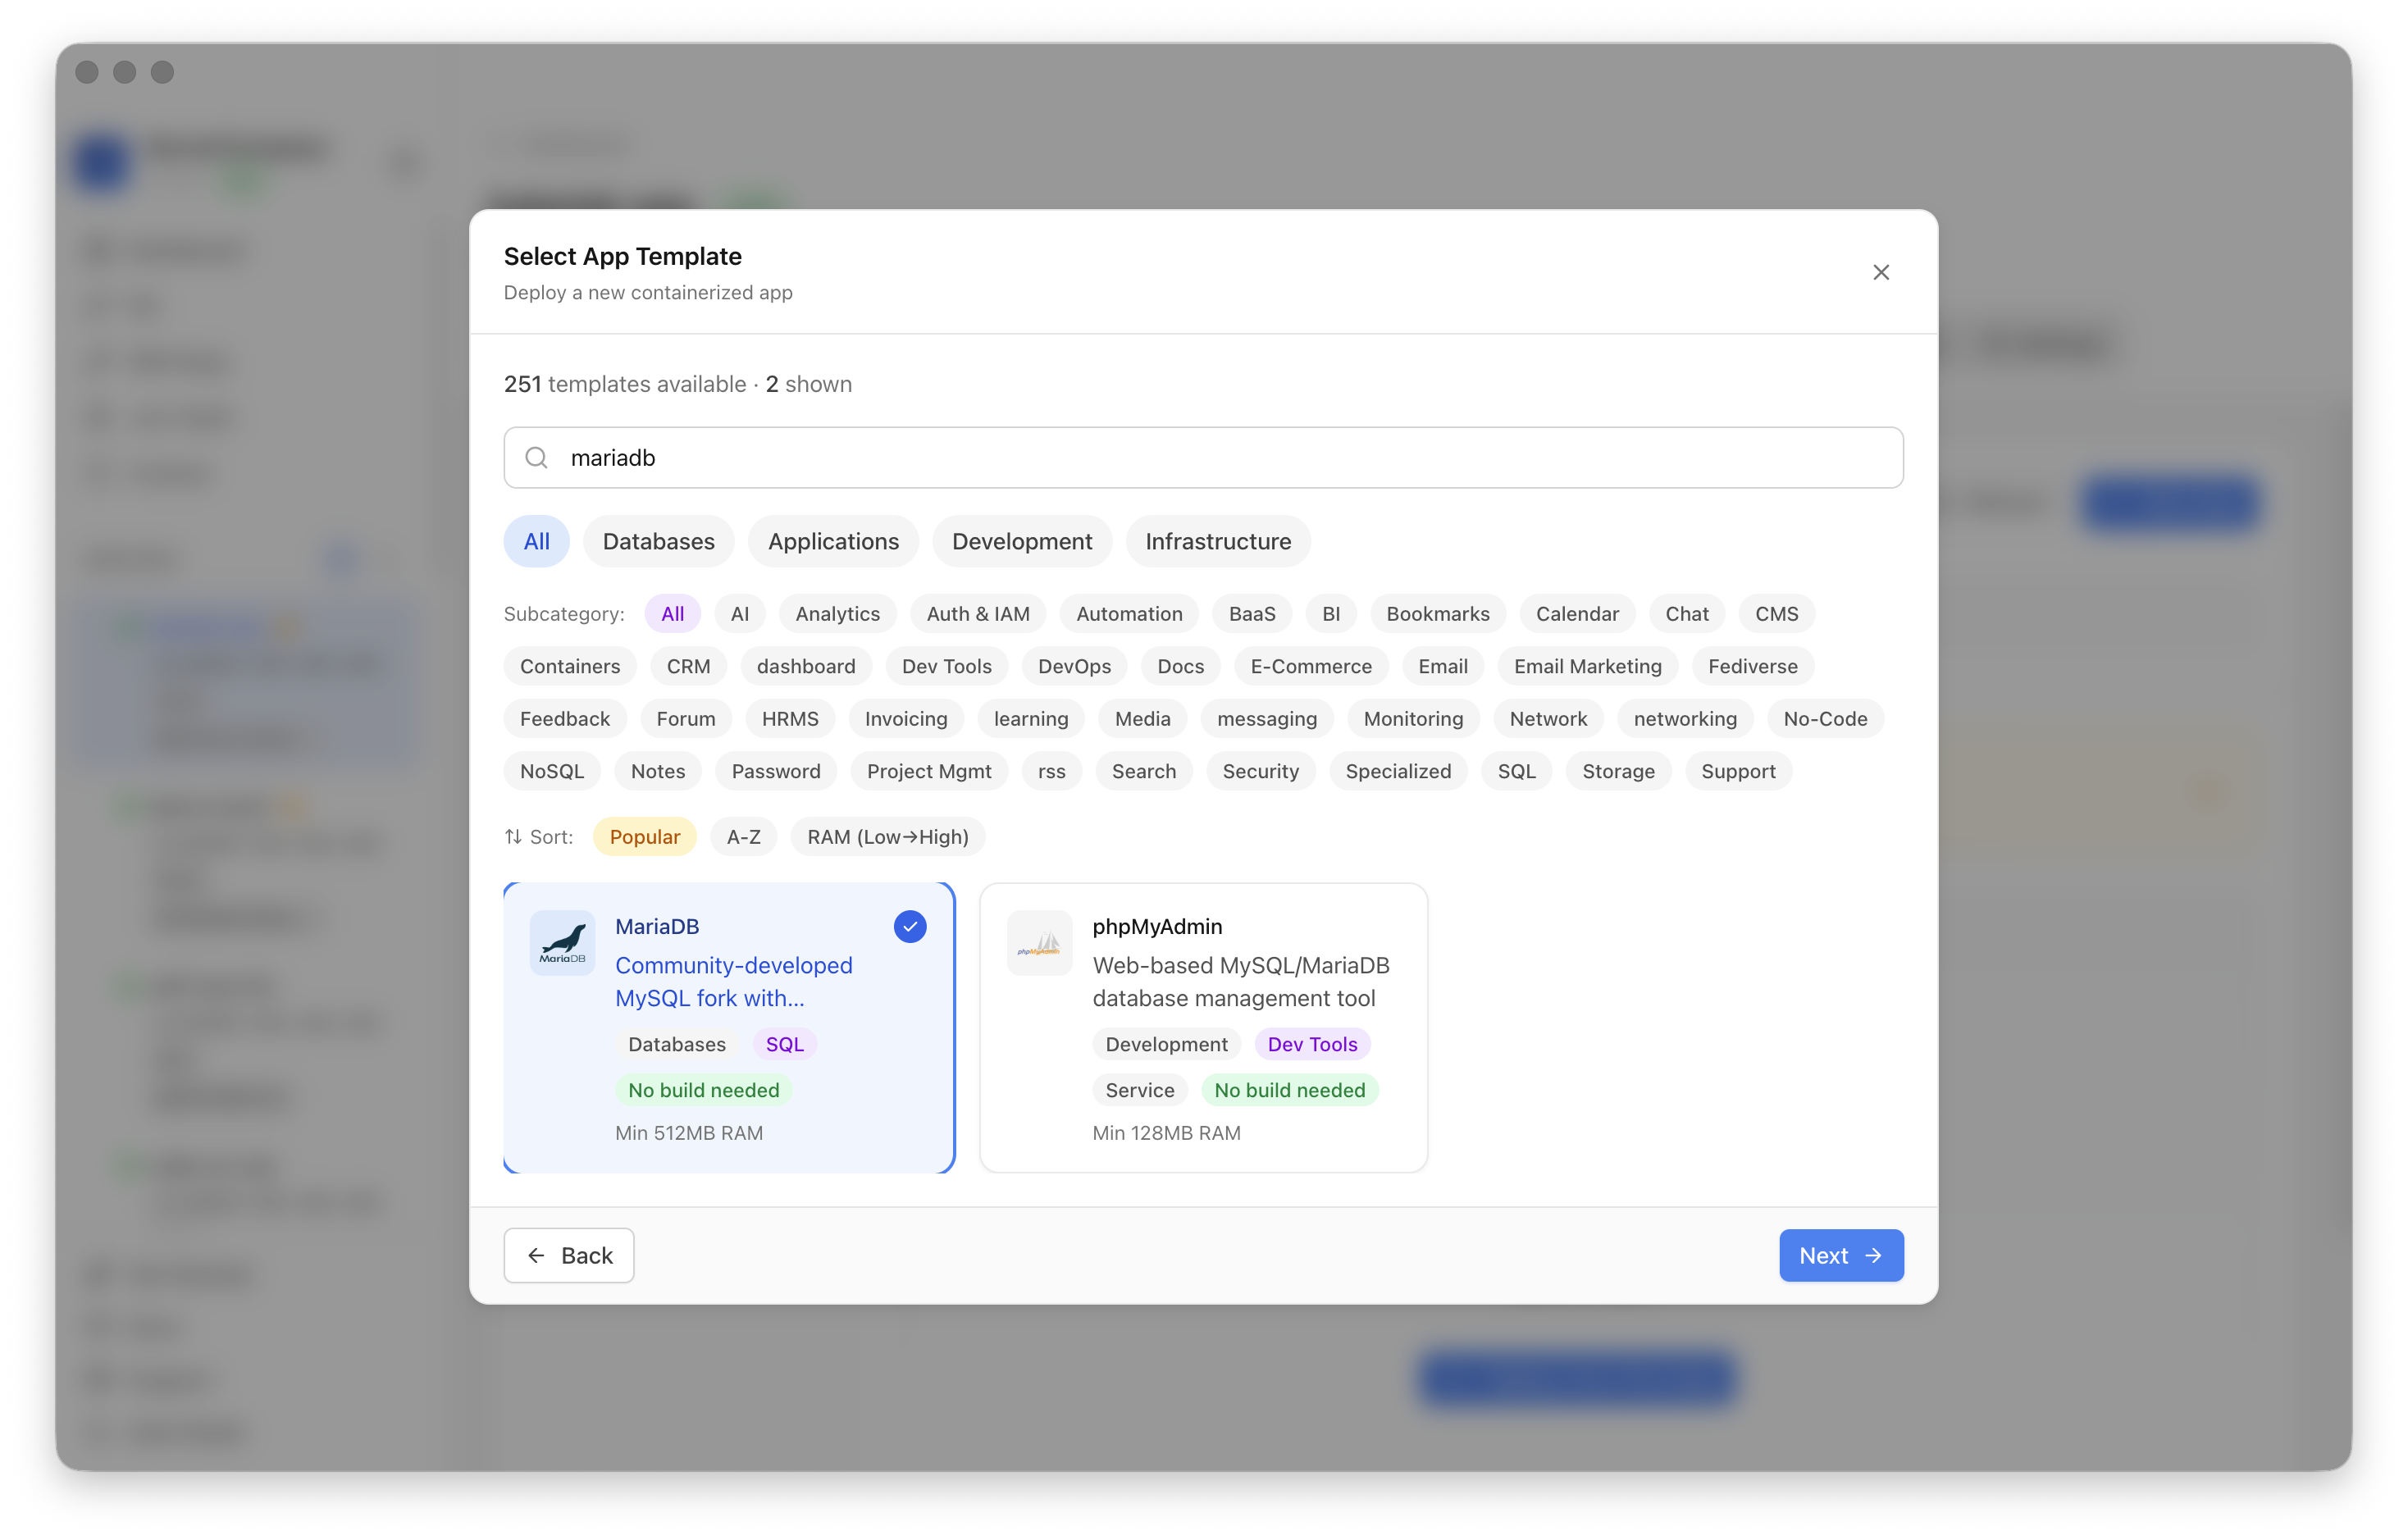Filter by the Project Mgmt subcategory

(929, 771)
